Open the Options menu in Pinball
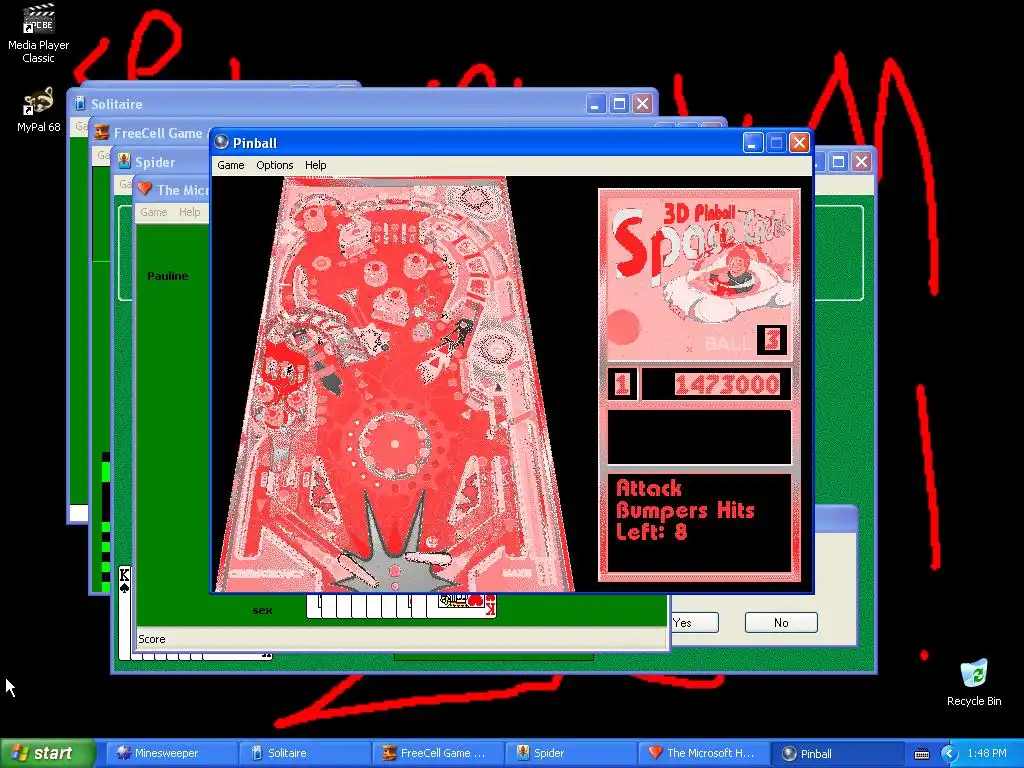1024x768 pixels. coord(274,165)
